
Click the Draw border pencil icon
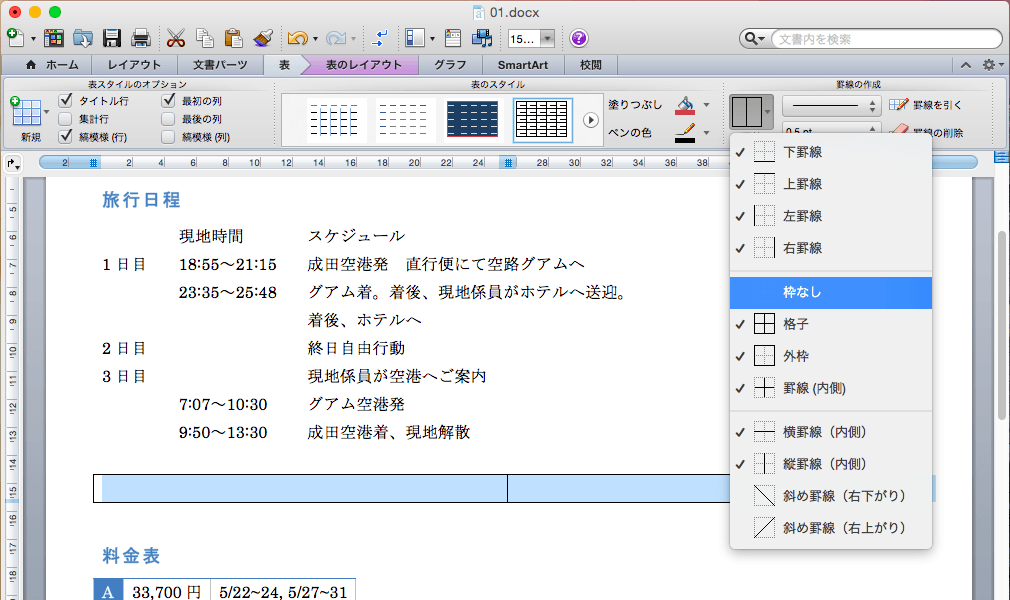click(x=899, y=104)
